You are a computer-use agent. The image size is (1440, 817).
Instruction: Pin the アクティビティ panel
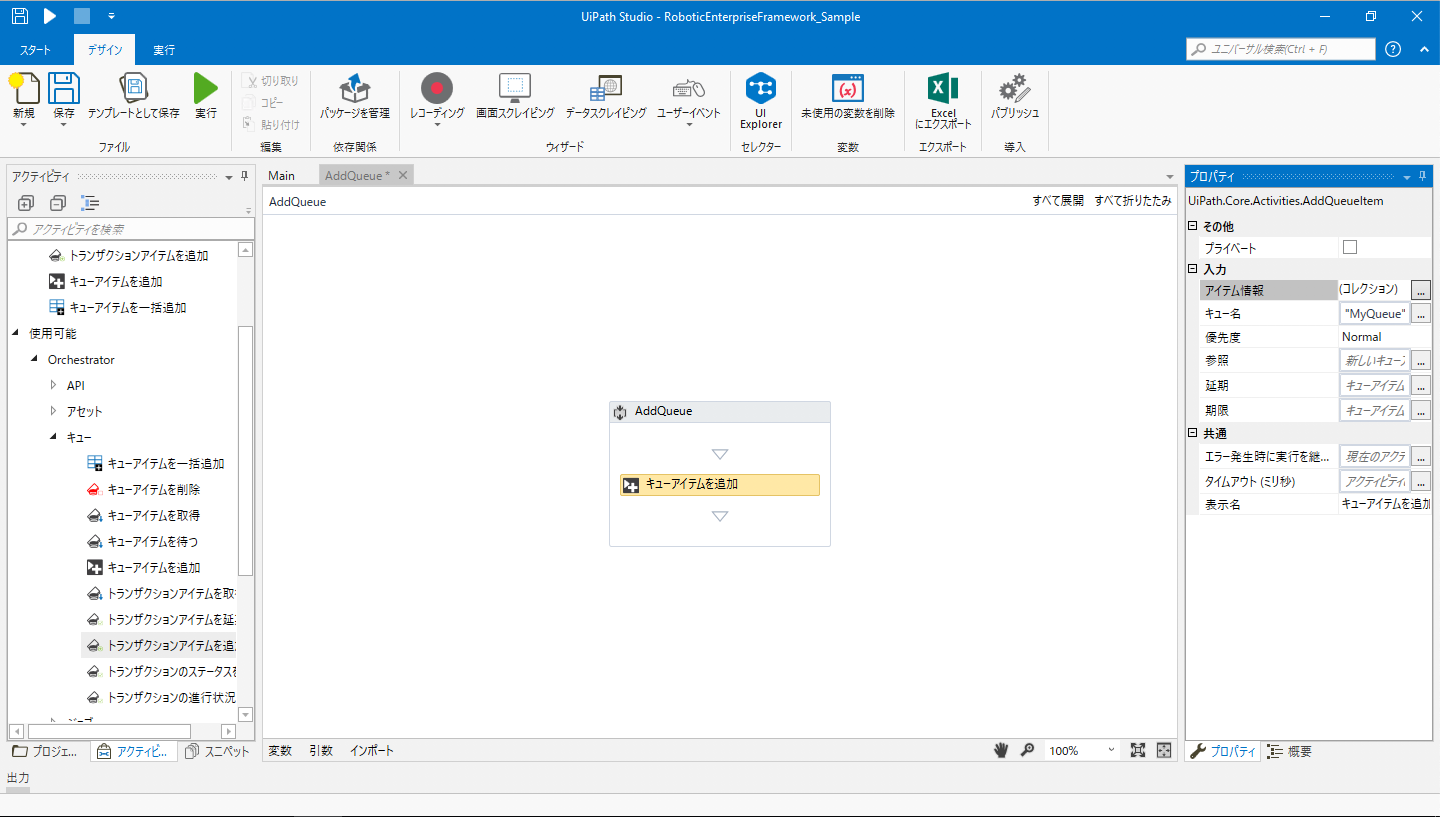(245, 176)
